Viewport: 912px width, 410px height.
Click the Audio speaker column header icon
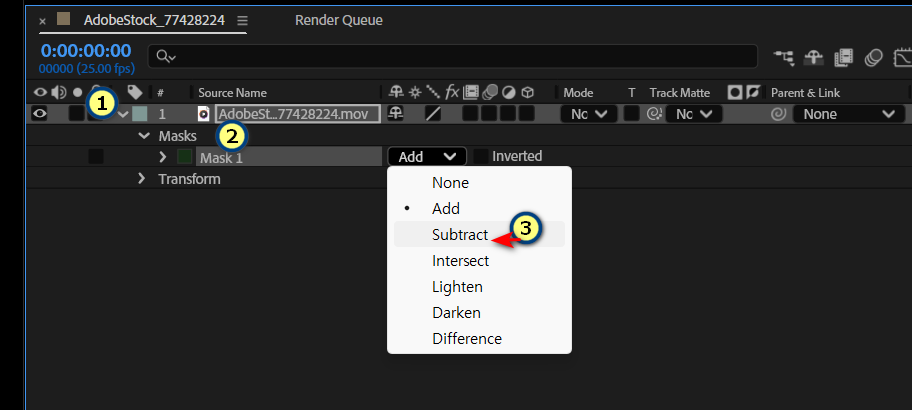point(58,92)
